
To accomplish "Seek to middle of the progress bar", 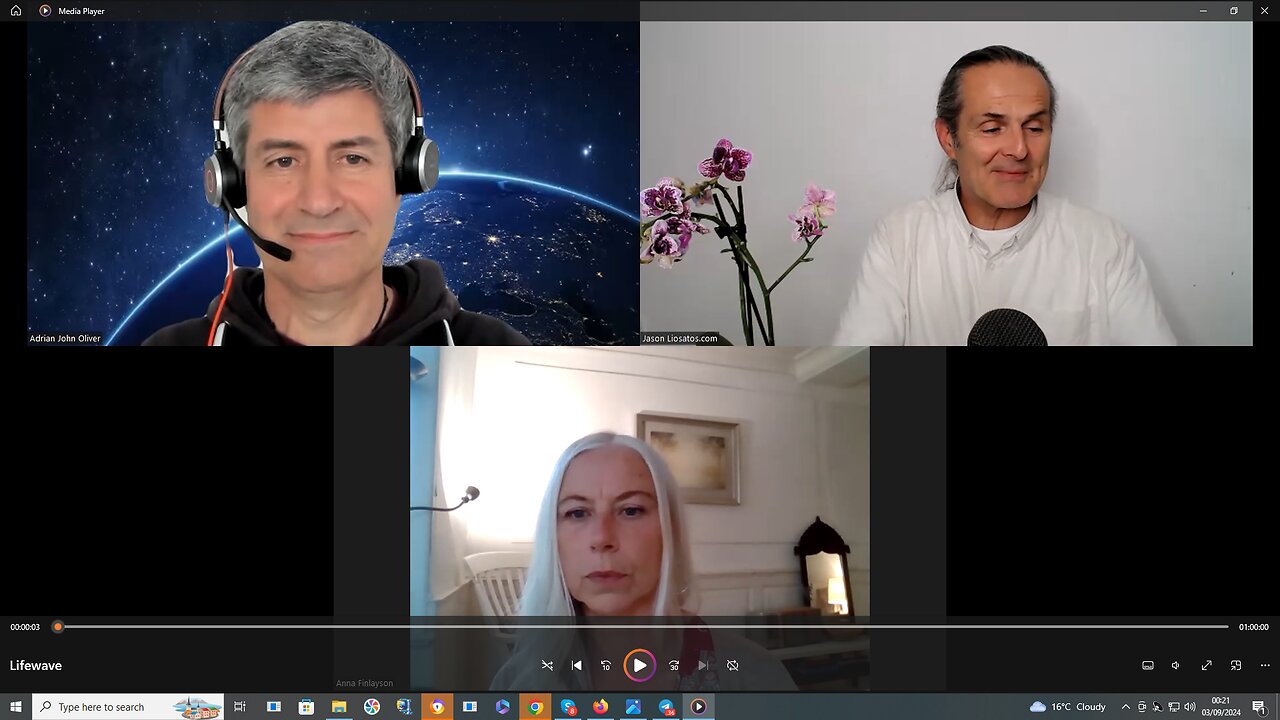I will click(x=643, y=627).
